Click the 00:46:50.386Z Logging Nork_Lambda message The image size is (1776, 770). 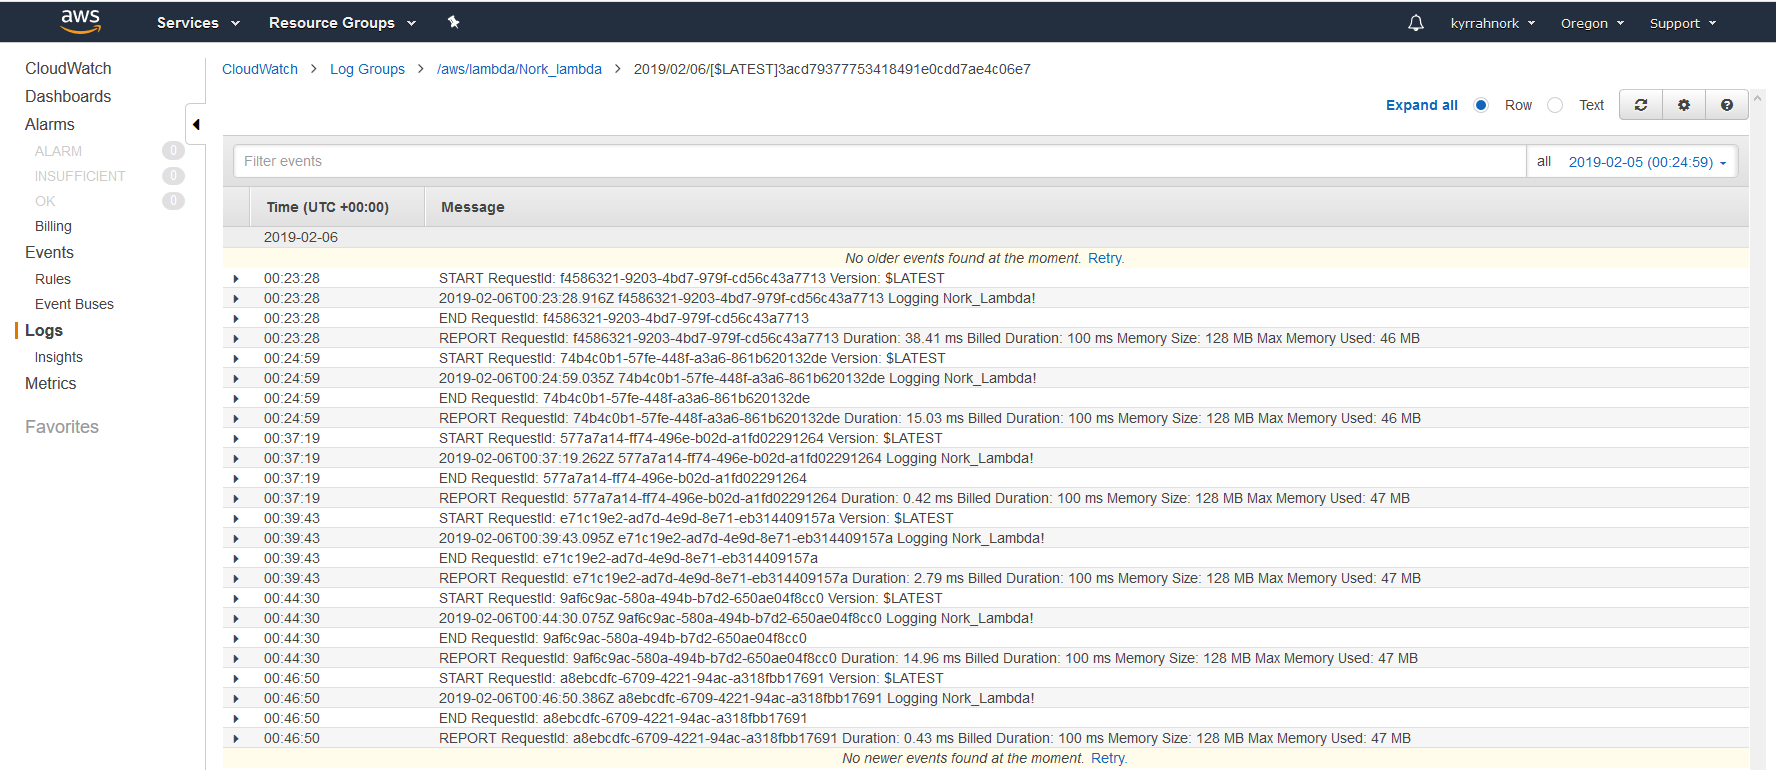pos(737,698)
